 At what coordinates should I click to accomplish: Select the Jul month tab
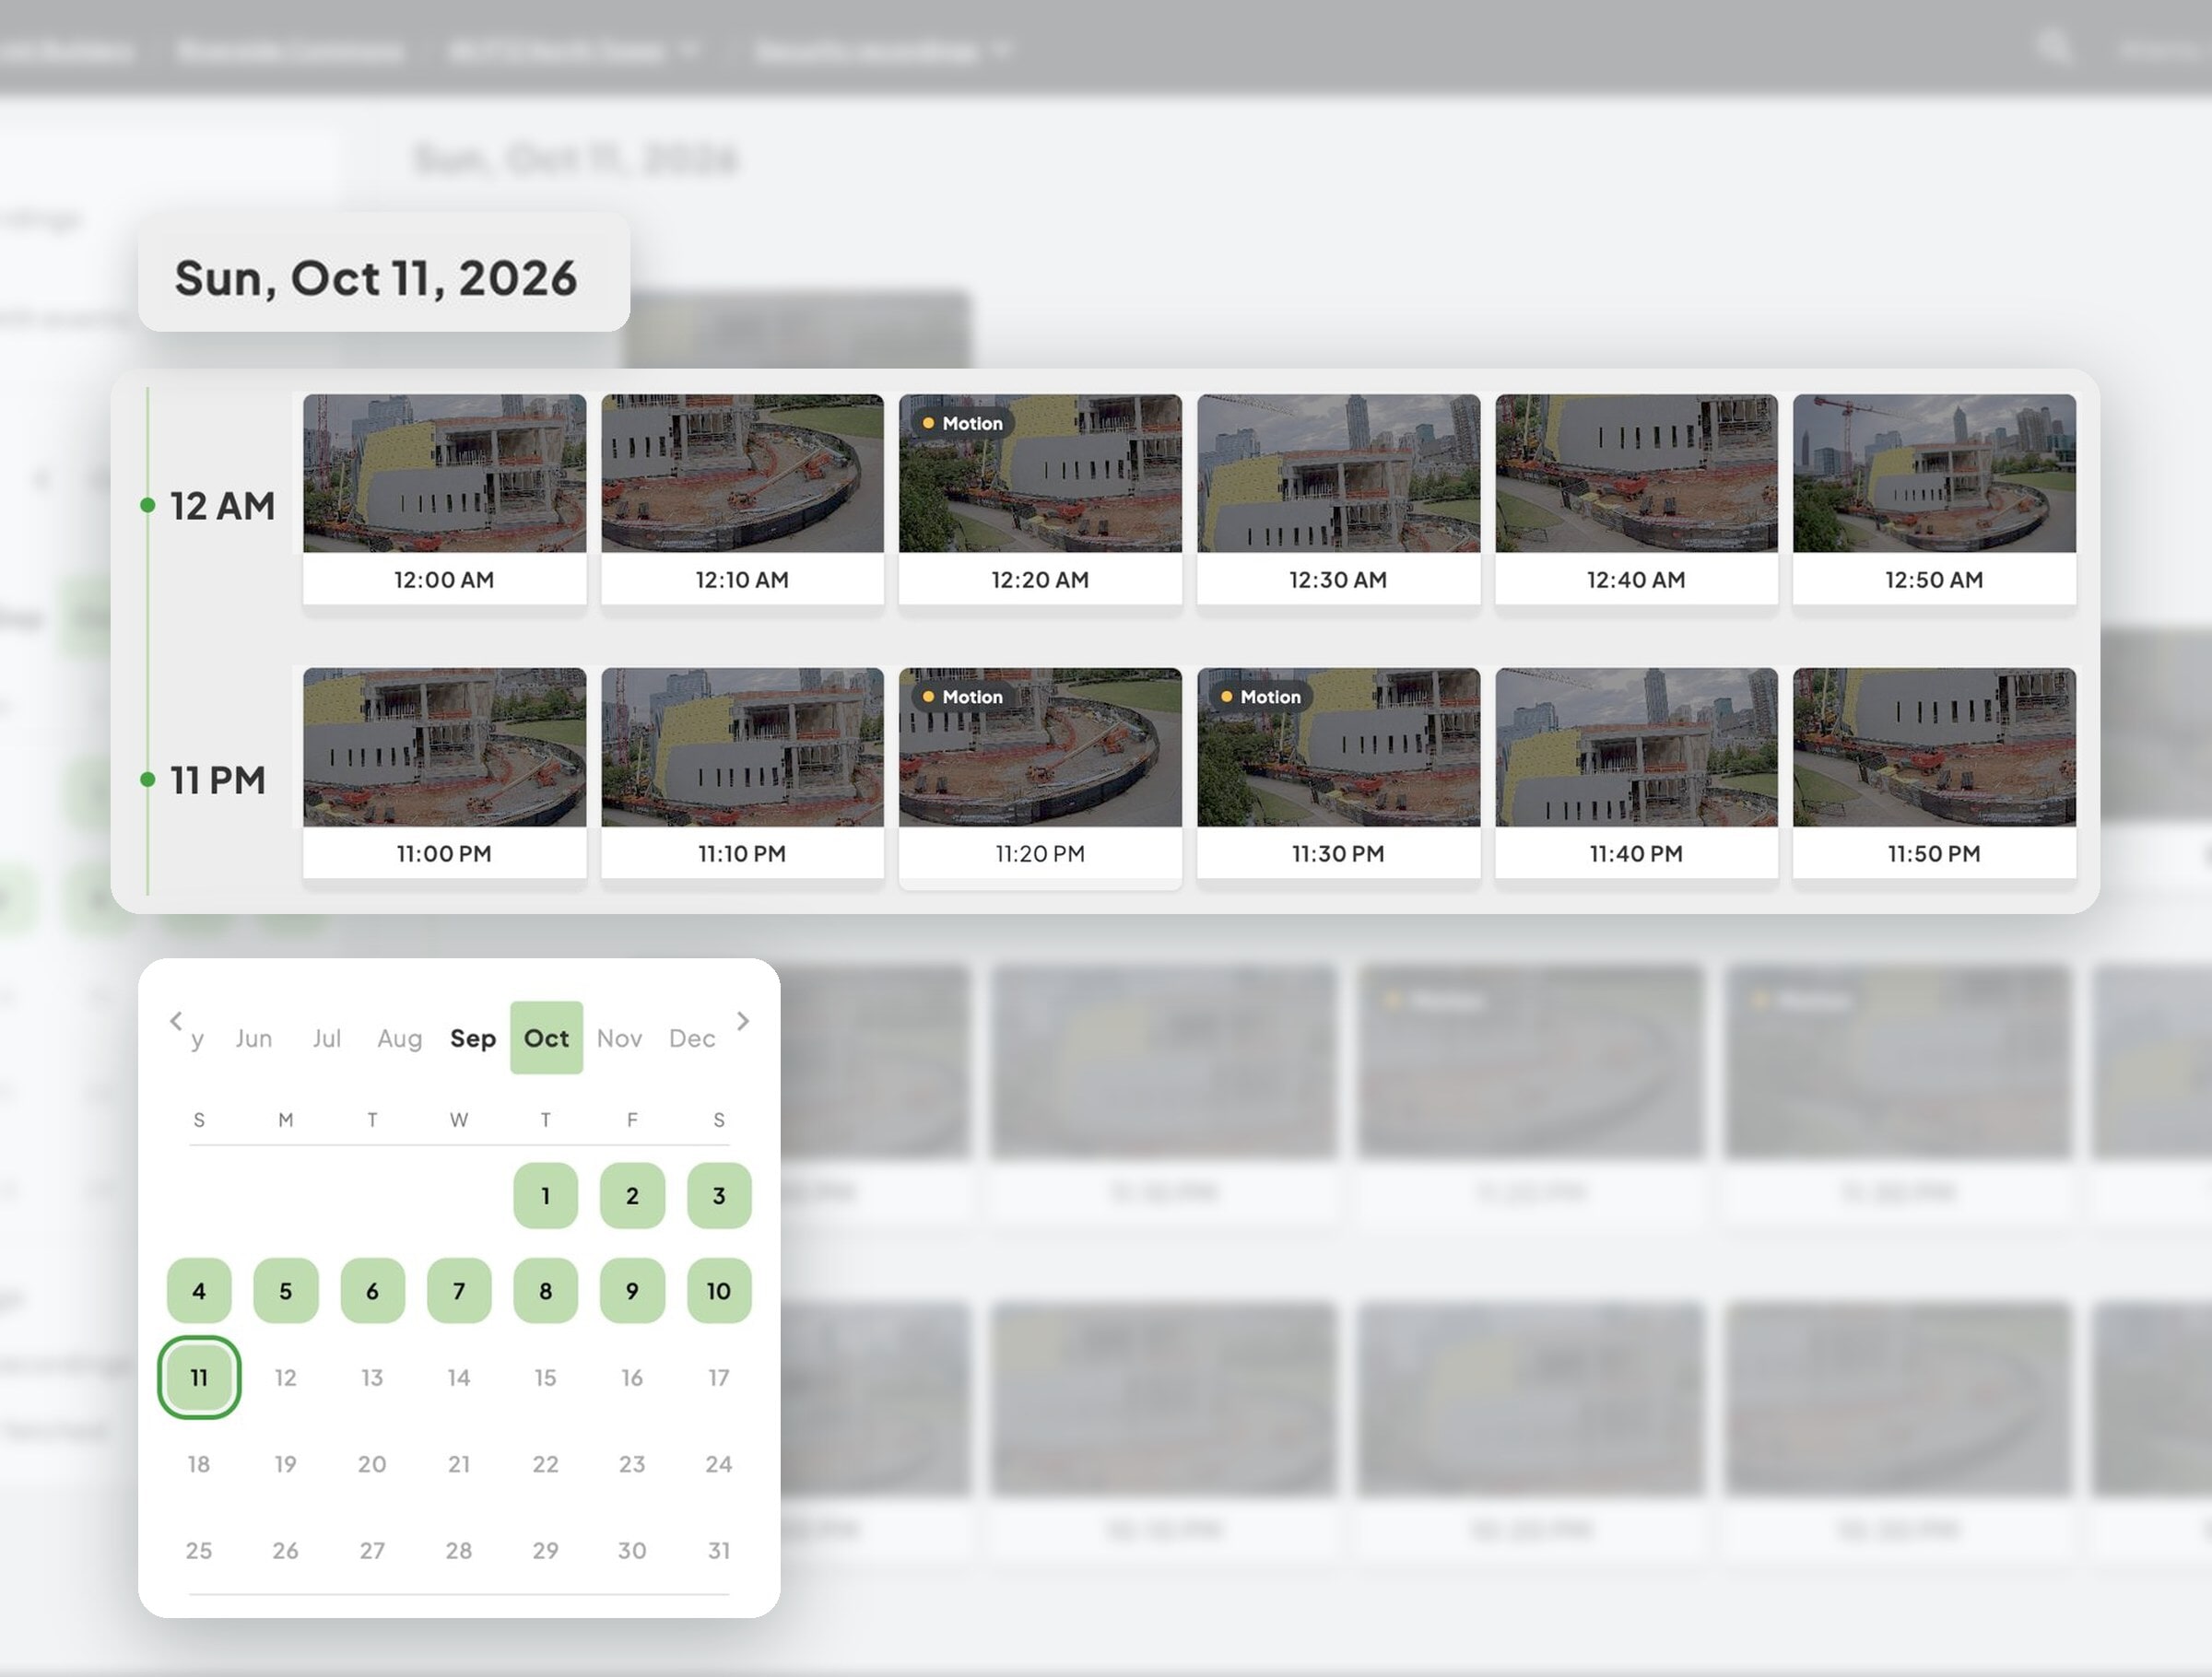point(326,1038)
